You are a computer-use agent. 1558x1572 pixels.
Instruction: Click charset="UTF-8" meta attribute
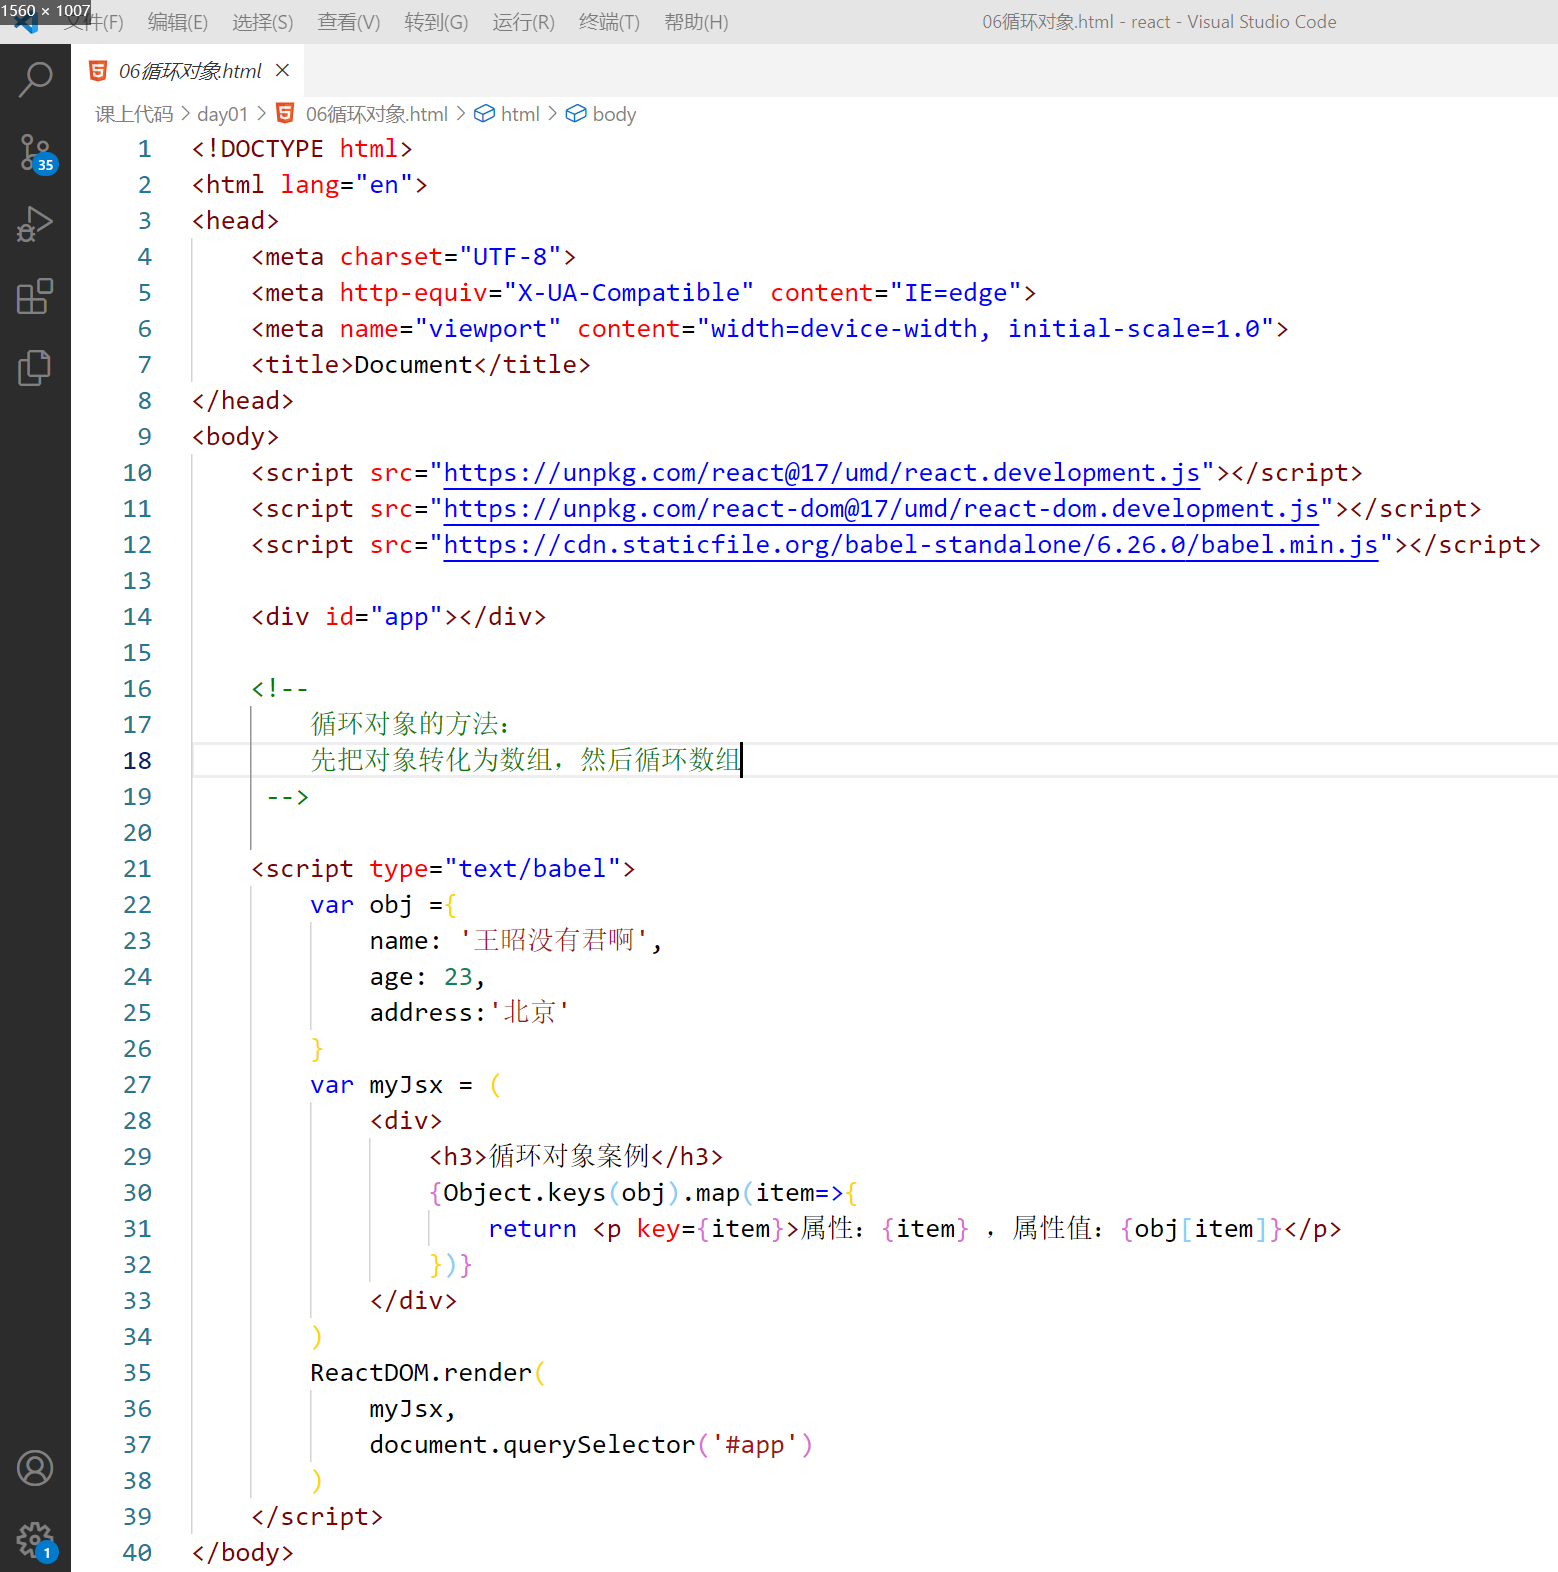(x=450, y=256)
